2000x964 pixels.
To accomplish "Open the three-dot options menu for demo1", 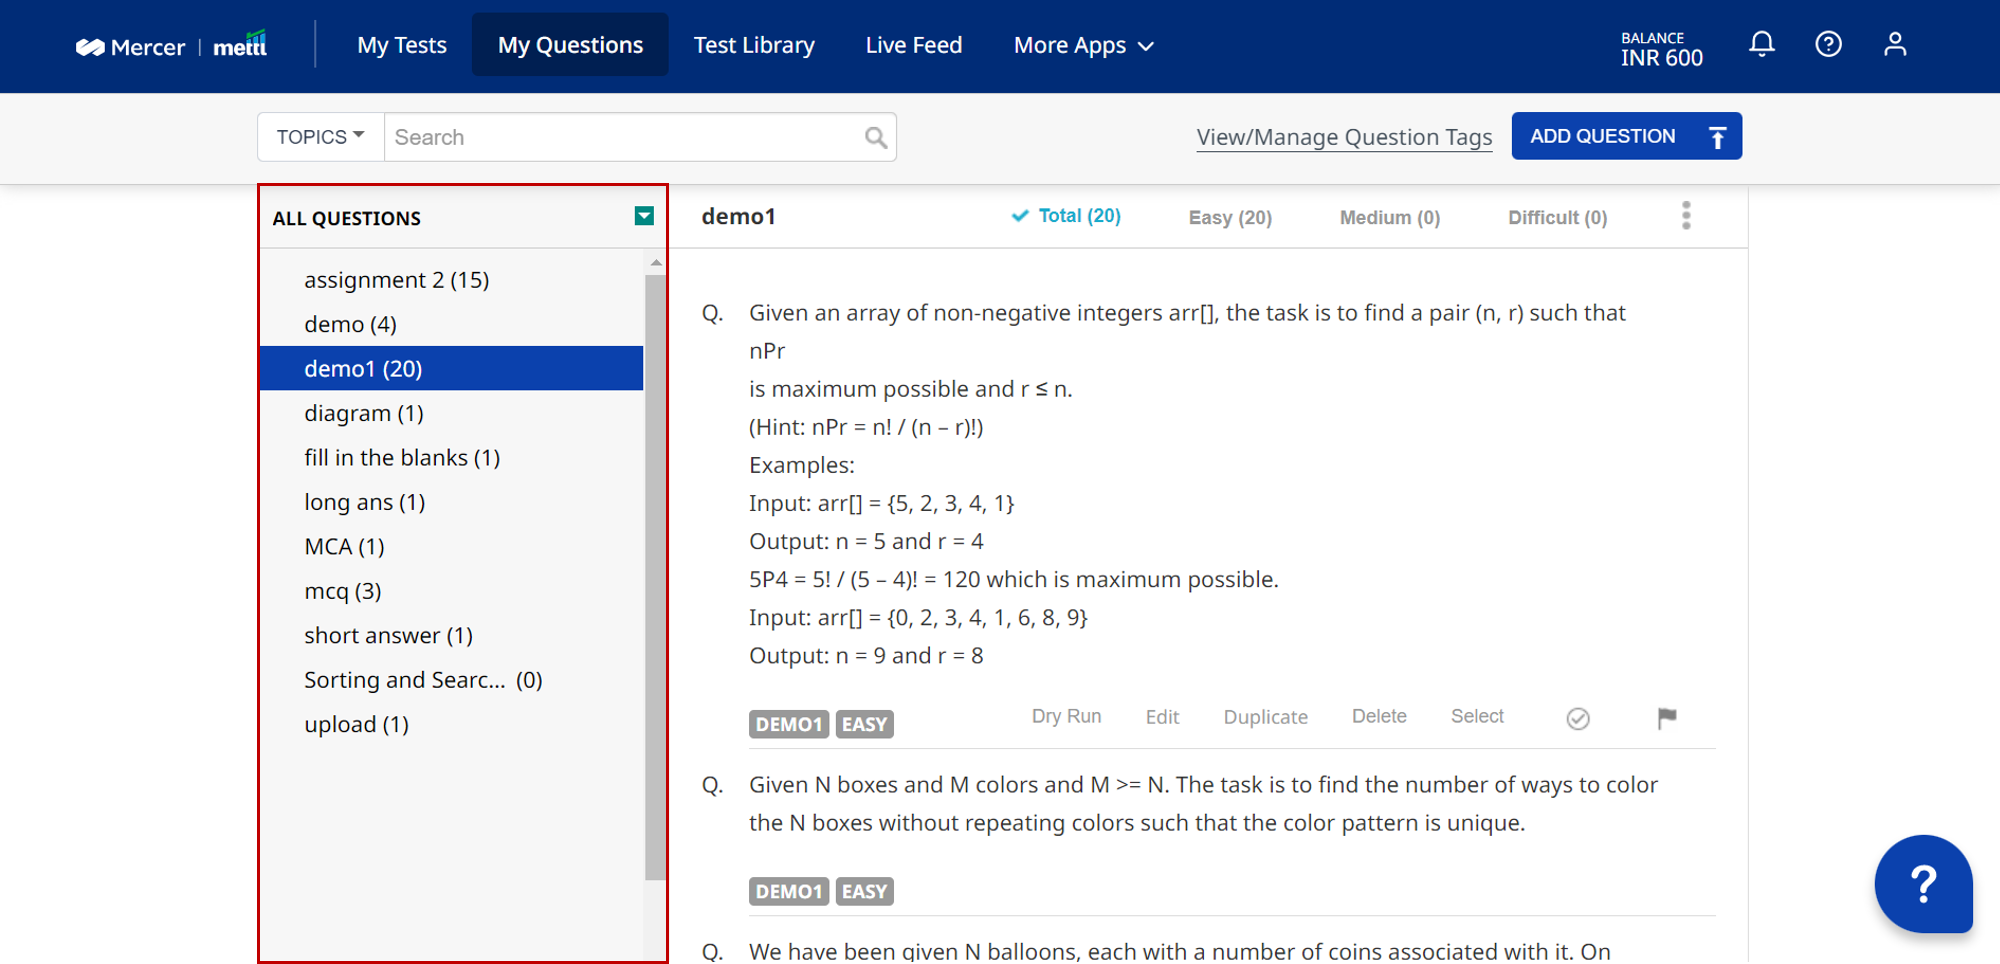I will [1686, 216].
